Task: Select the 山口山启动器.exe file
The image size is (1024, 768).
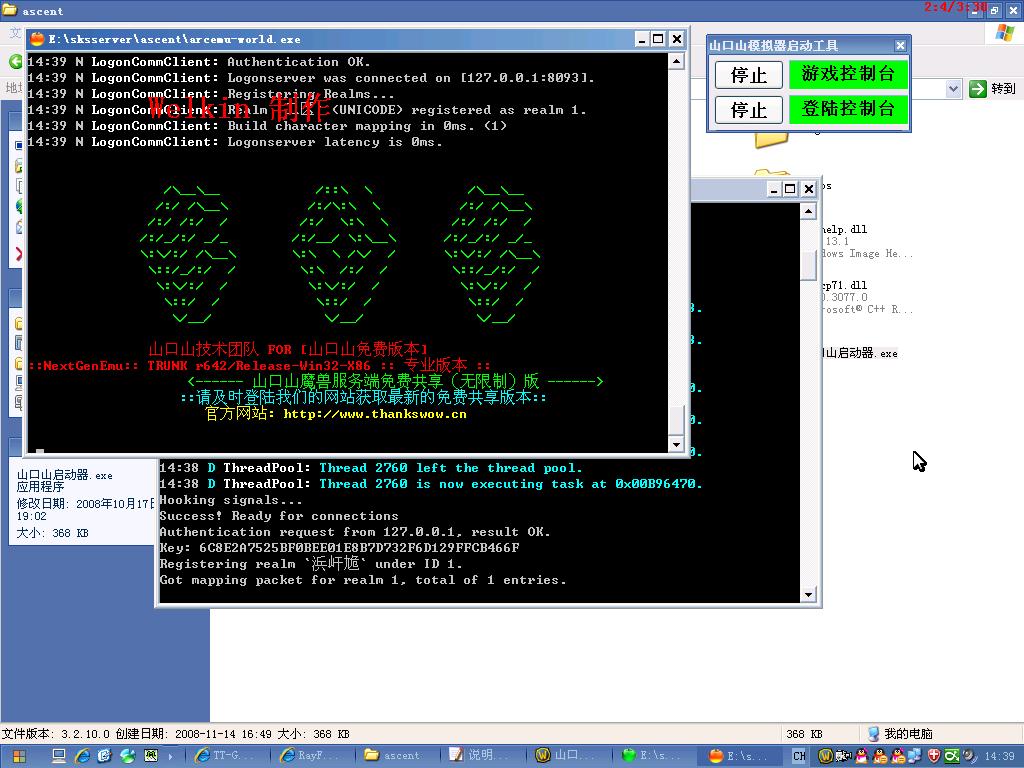Action: pos(860,353)
